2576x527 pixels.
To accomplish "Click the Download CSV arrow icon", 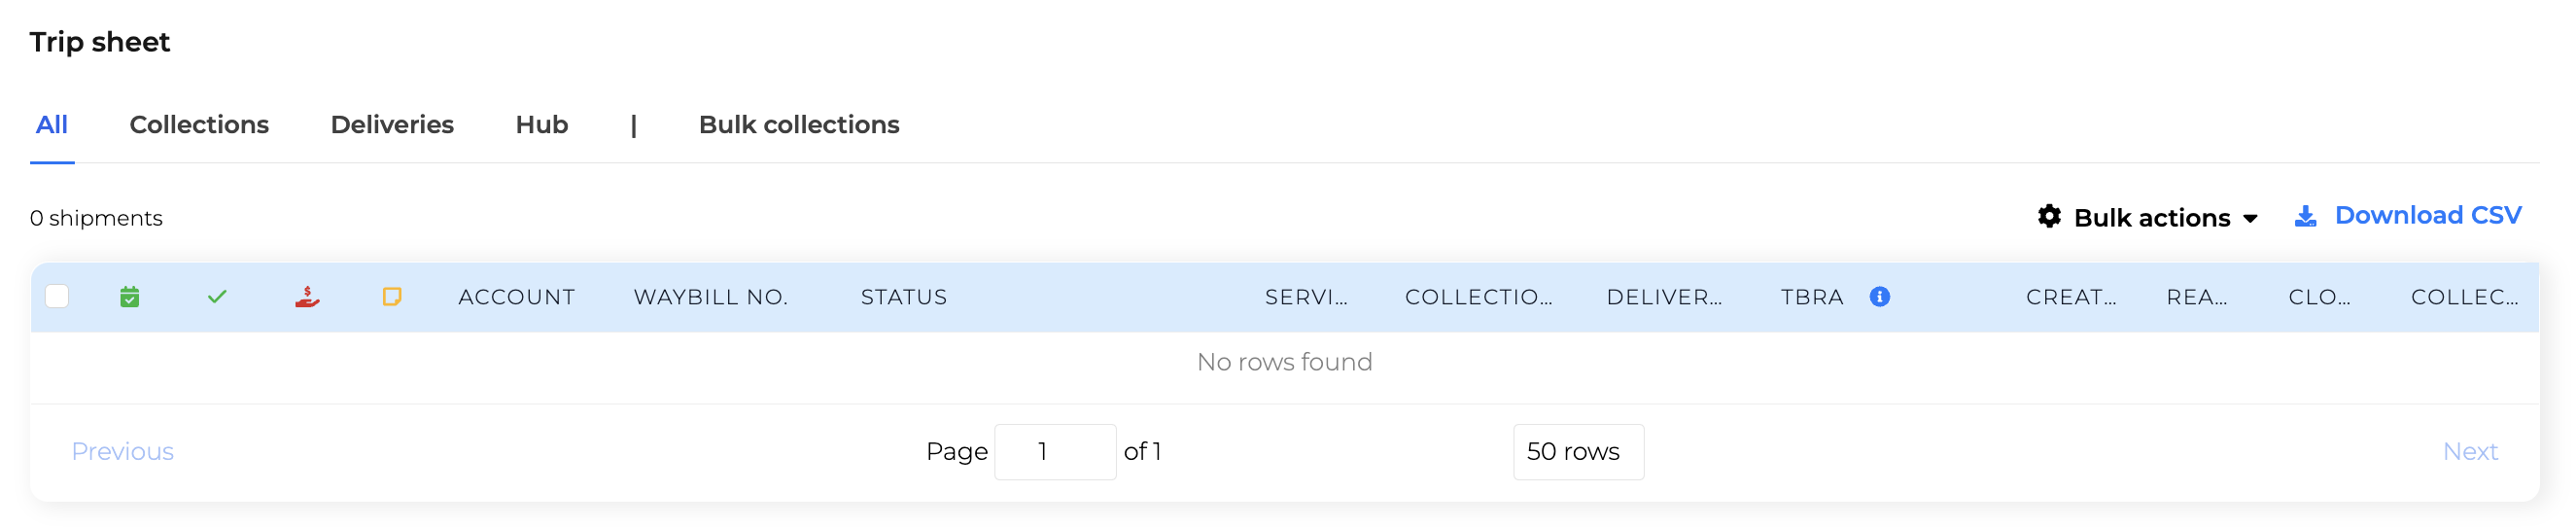I will [x=2305, y=216].
